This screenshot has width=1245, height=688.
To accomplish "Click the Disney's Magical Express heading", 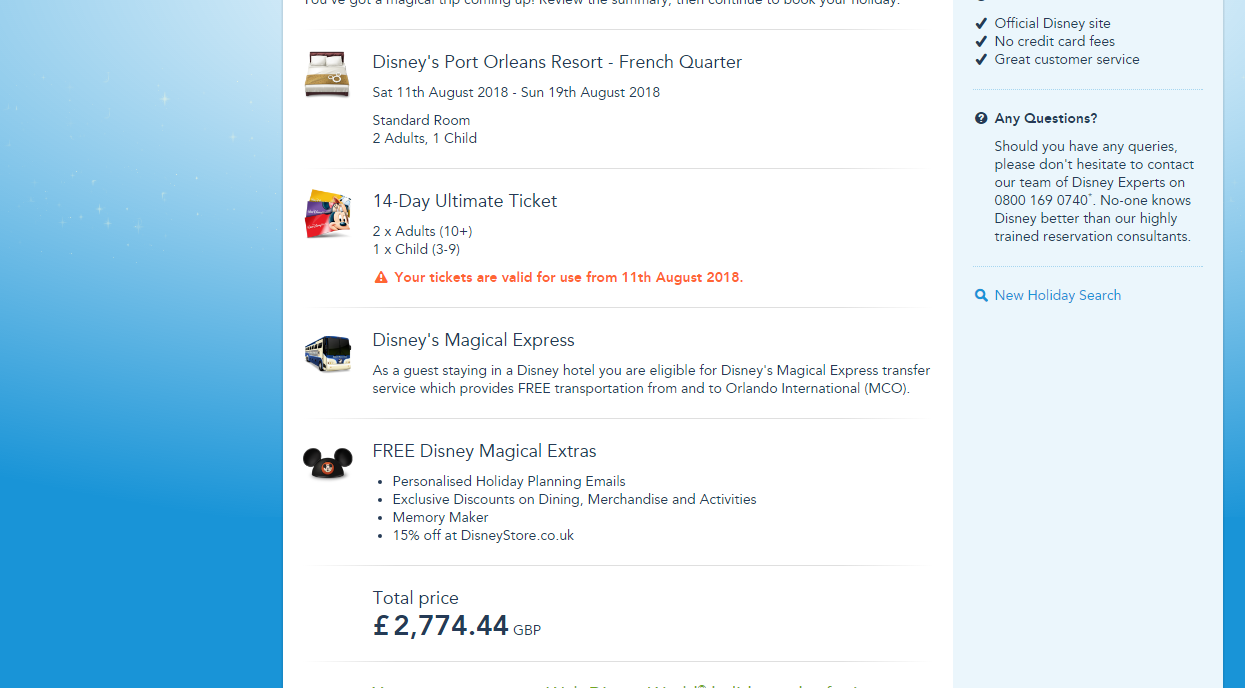I will pyautogui.click(x=473, y=340).
